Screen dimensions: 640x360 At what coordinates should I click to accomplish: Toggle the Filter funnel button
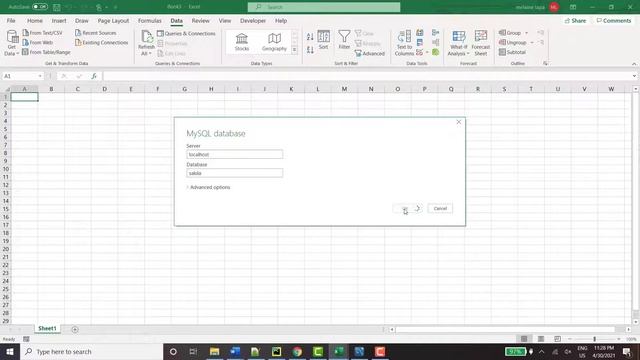pyautogui.click(x=344, y=40)
